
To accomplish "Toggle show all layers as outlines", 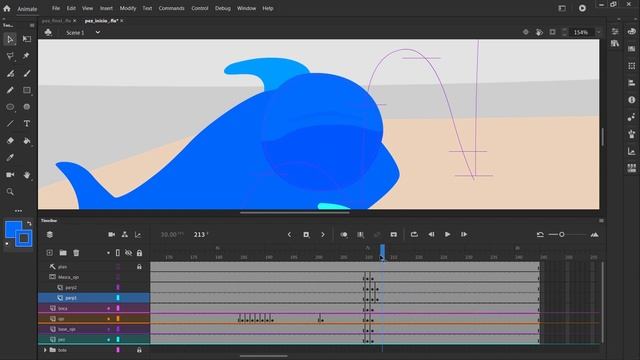I will pyautogui.click(x=118, y=253).
